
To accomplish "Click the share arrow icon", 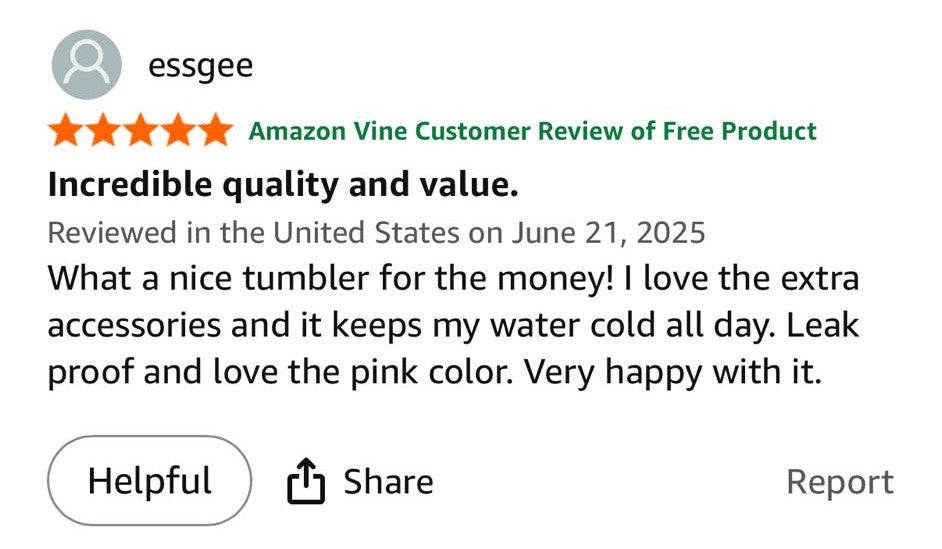I will click(x=306, y=482).
